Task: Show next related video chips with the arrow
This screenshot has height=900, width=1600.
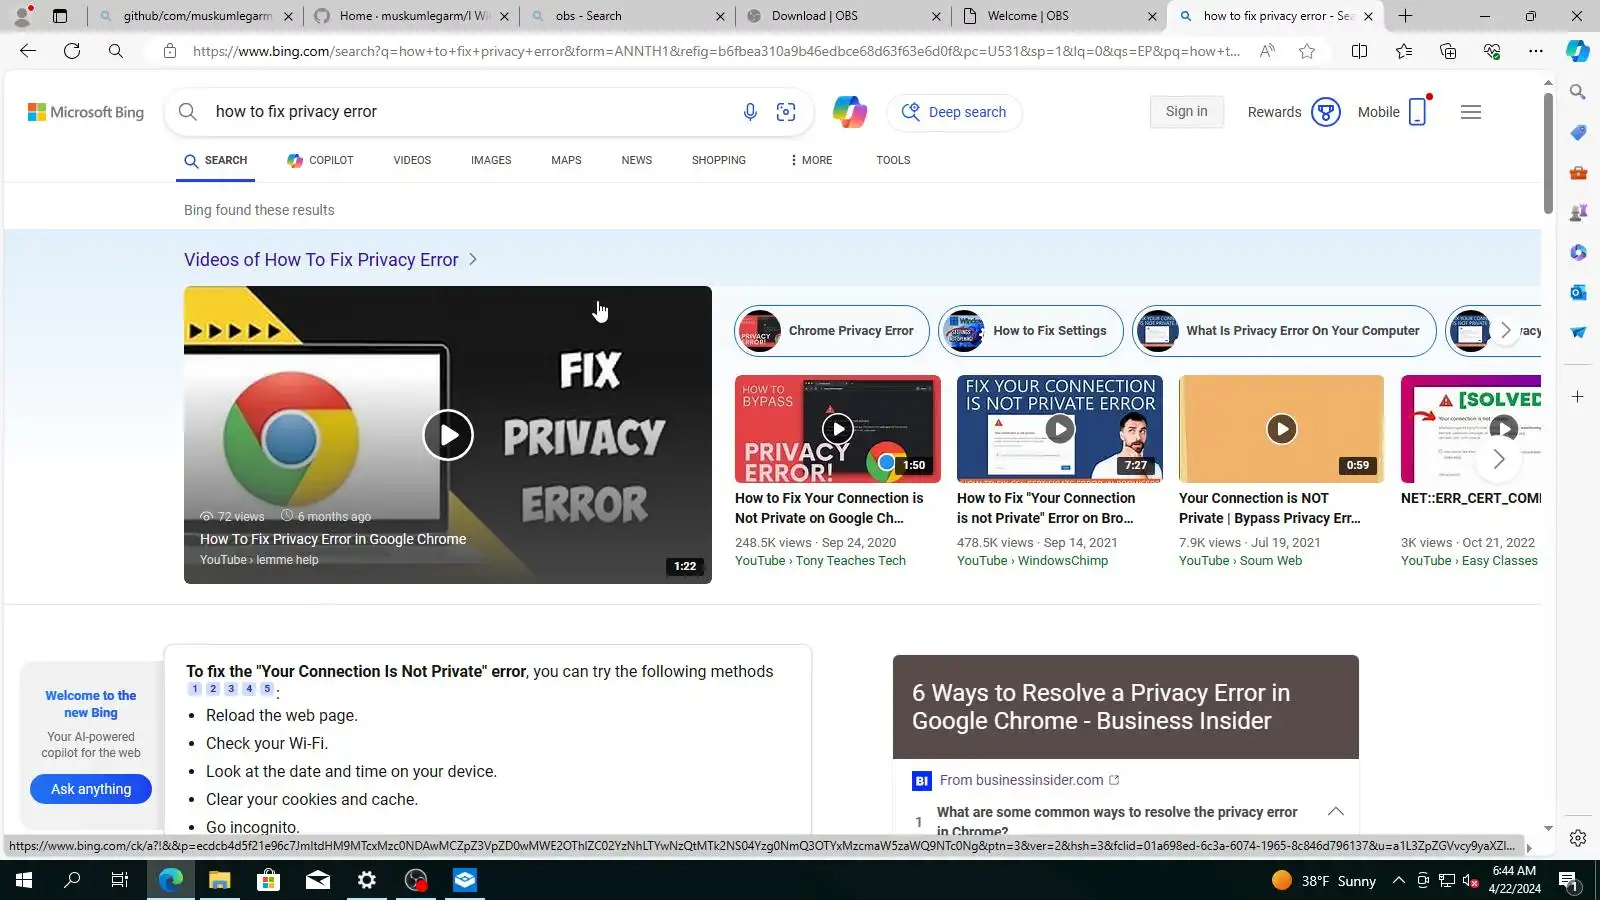Action: pos(1505,330)
